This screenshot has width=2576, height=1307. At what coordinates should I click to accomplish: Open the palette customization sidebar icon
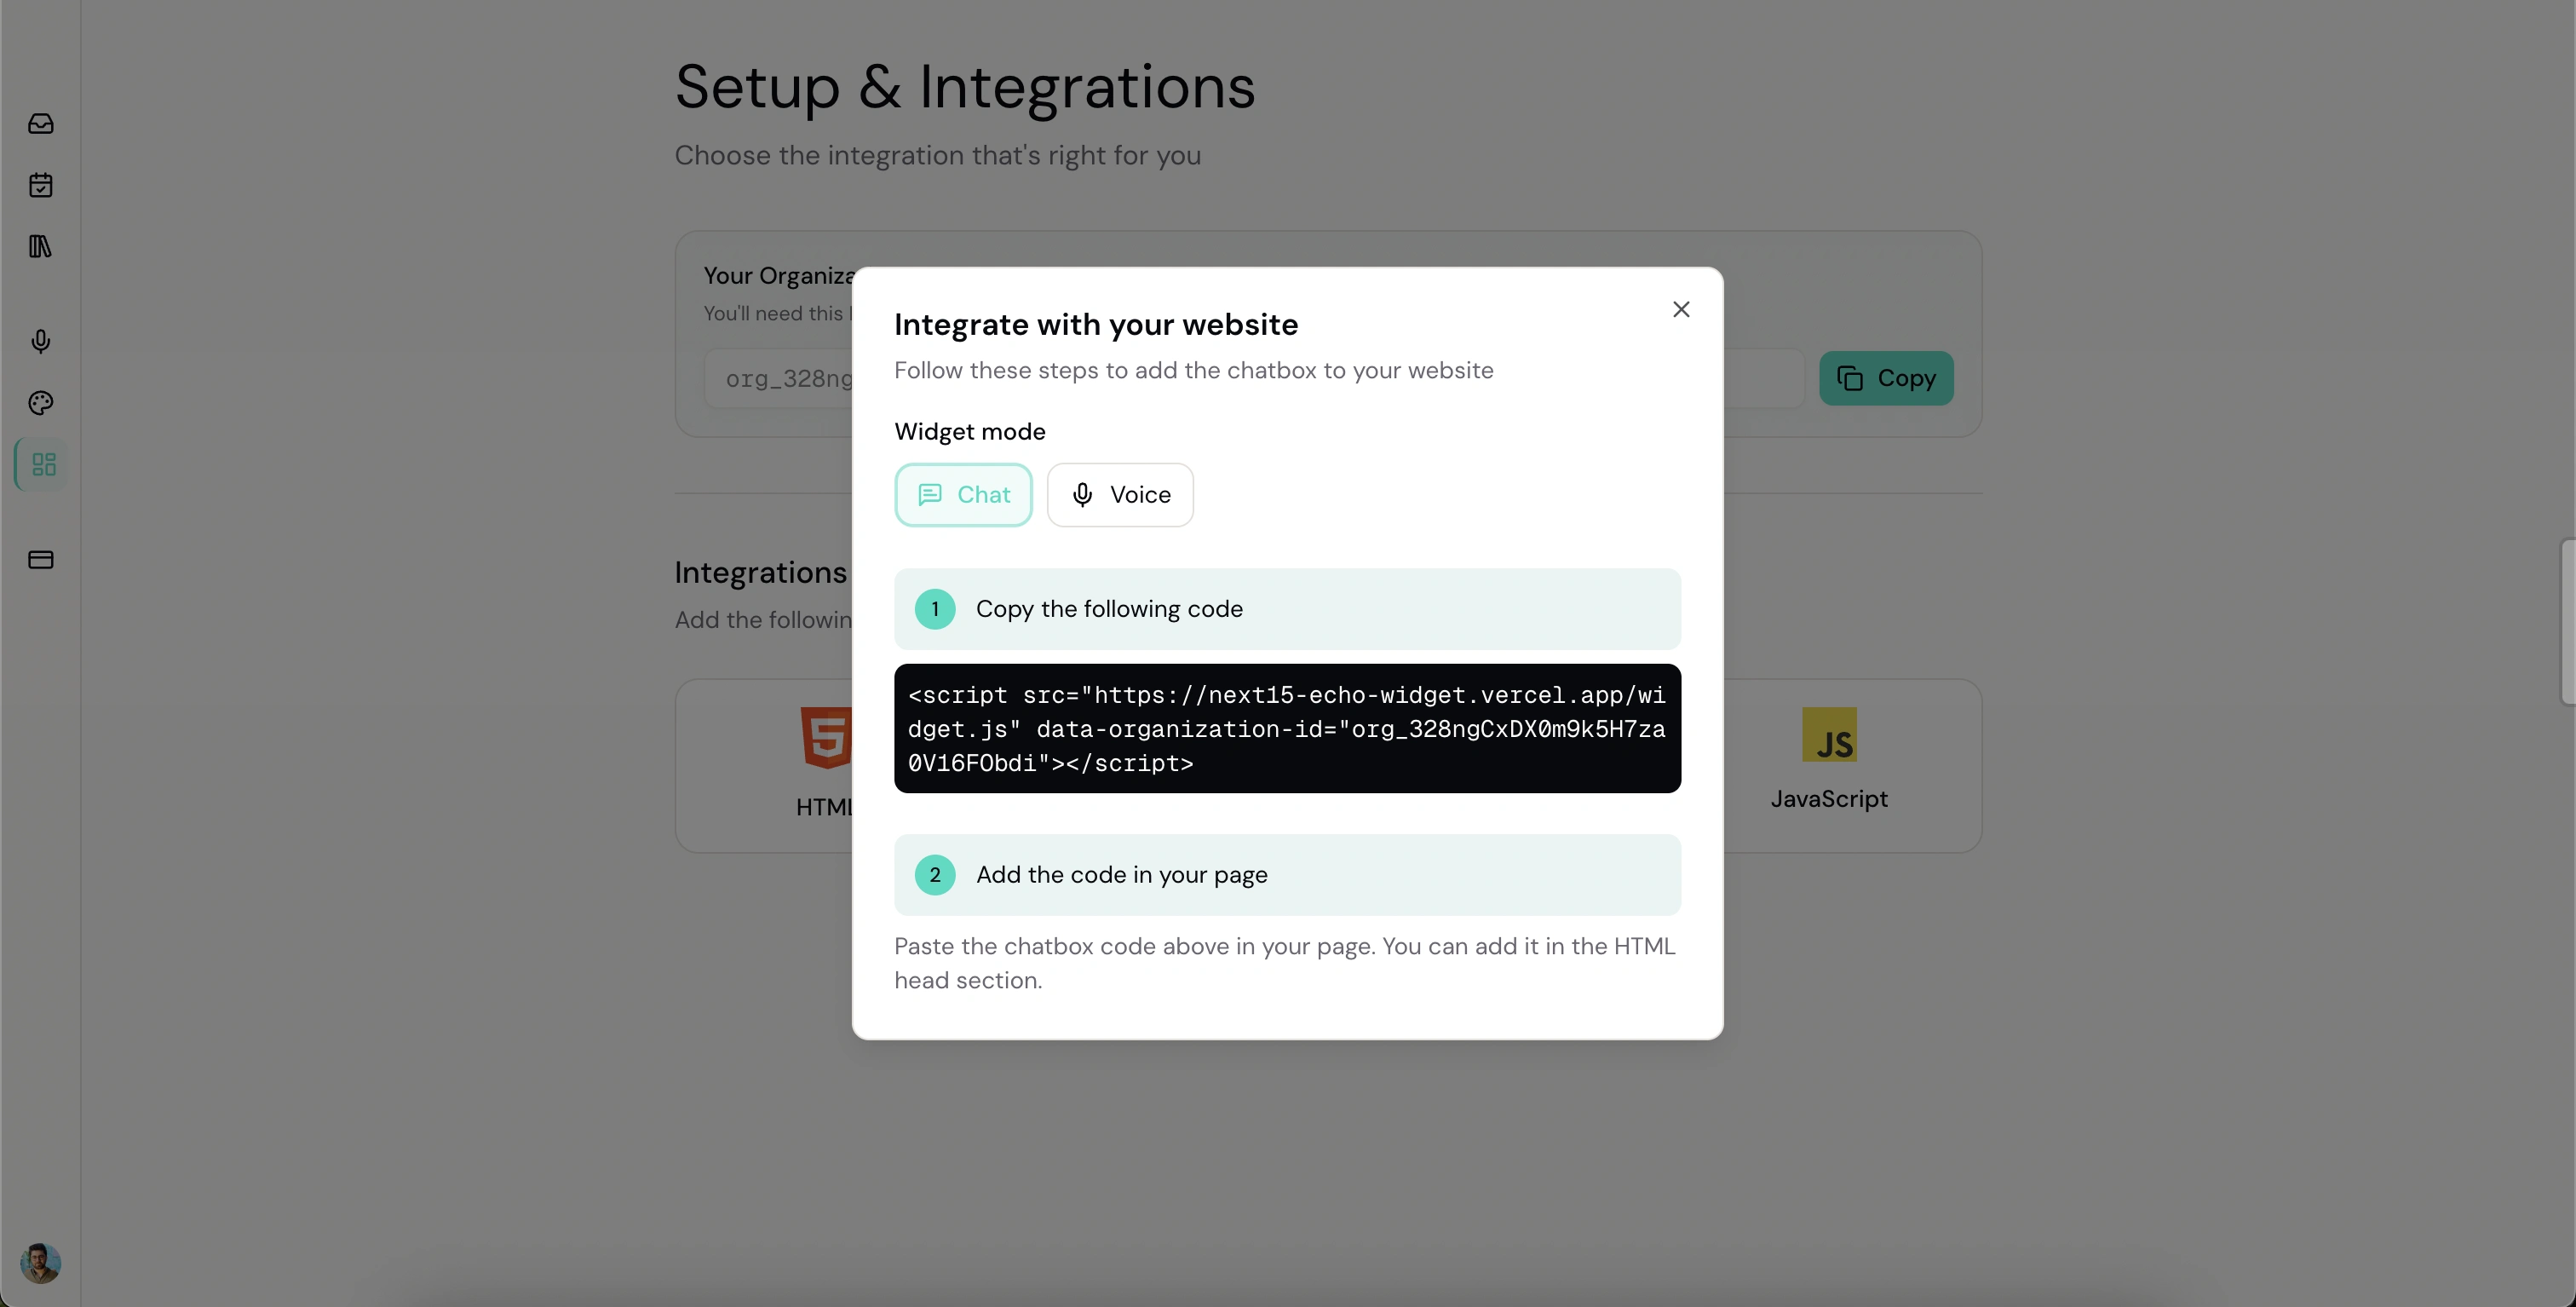[x=41, y=403]
